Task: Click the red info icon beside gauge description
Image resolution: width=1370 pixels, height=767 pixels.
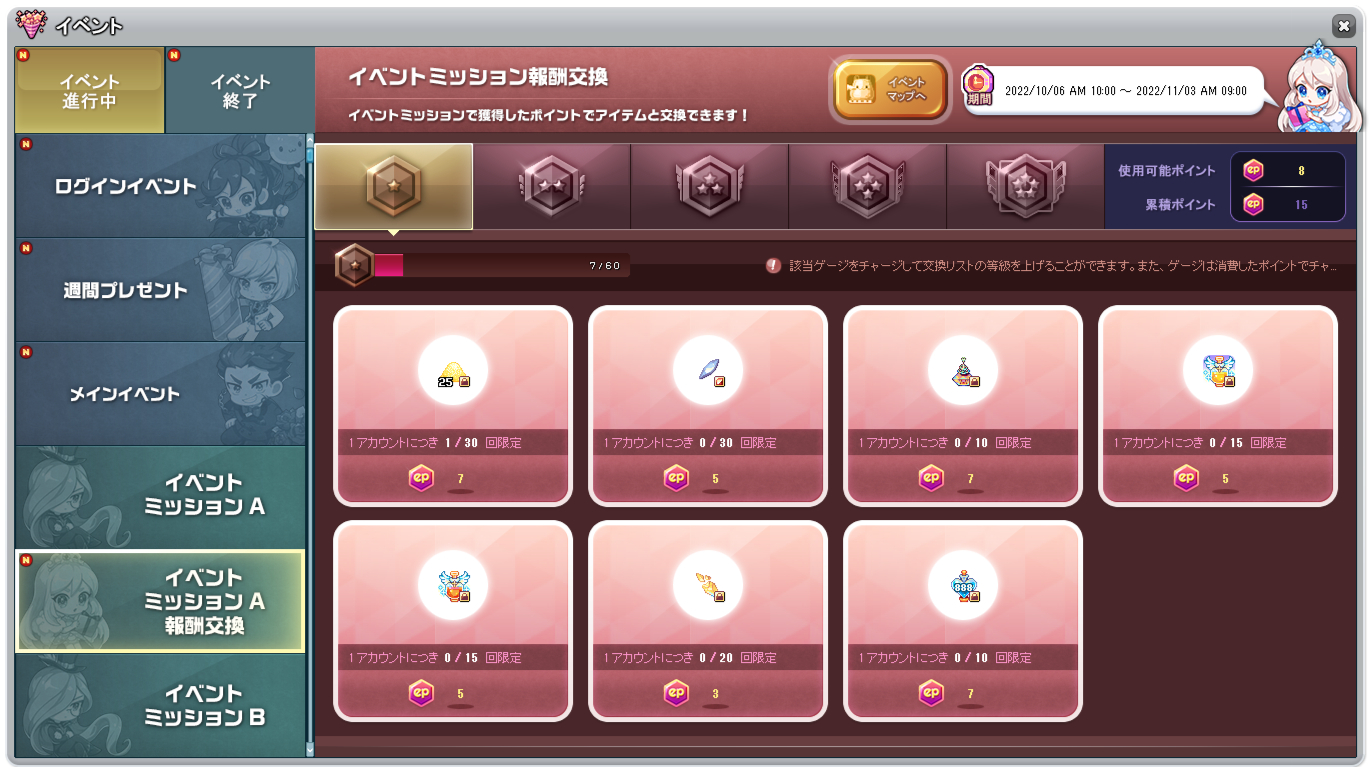Action: point(773,266)
